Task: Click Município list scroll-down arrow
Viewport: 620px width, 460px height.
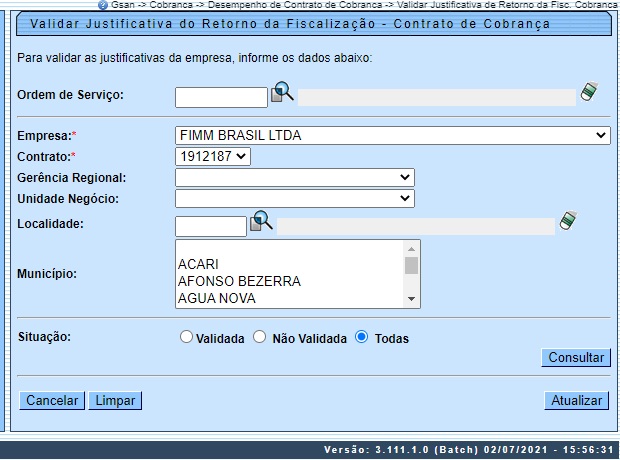Action: pos(411,299)
